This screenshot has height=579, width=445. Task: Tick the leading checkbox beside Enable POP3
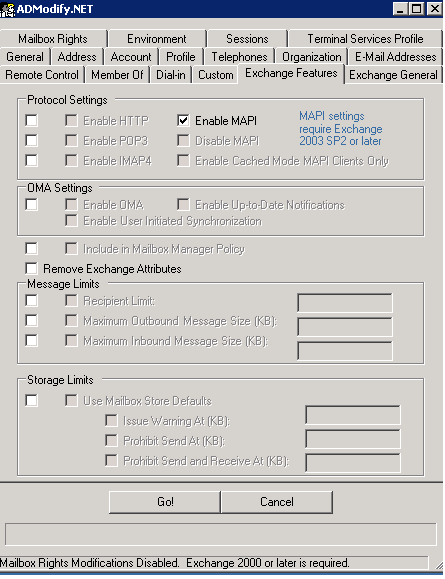pyautogui.click(x=31, y=140)
